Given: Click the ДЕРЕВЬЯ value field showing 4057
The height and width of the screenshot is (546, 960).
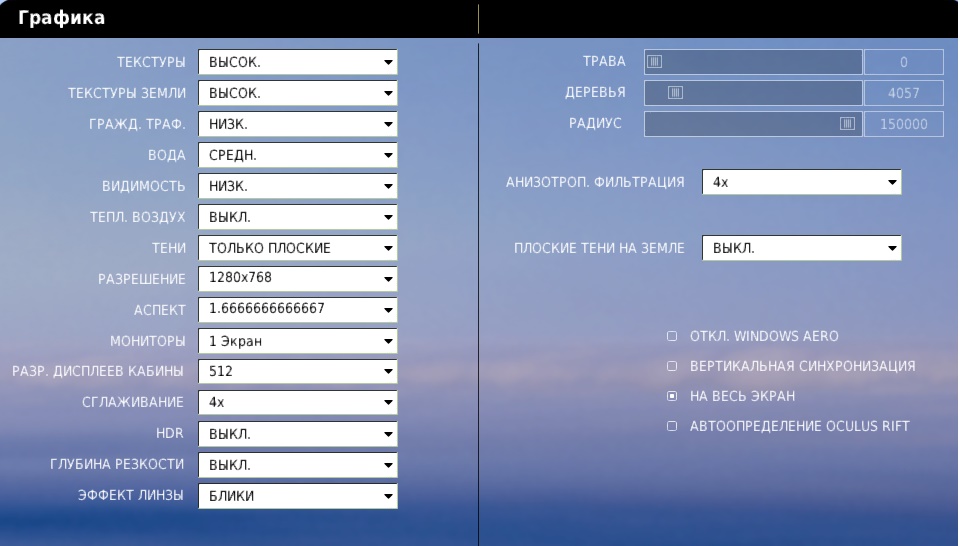Looking at the screenshot, I should [904, 93].
